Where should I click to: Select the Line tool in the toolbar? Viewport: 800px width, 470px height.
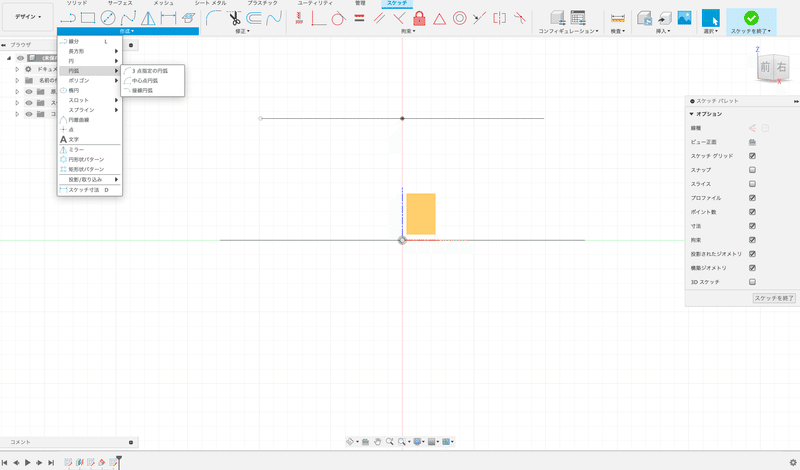[x=68, y=18]
